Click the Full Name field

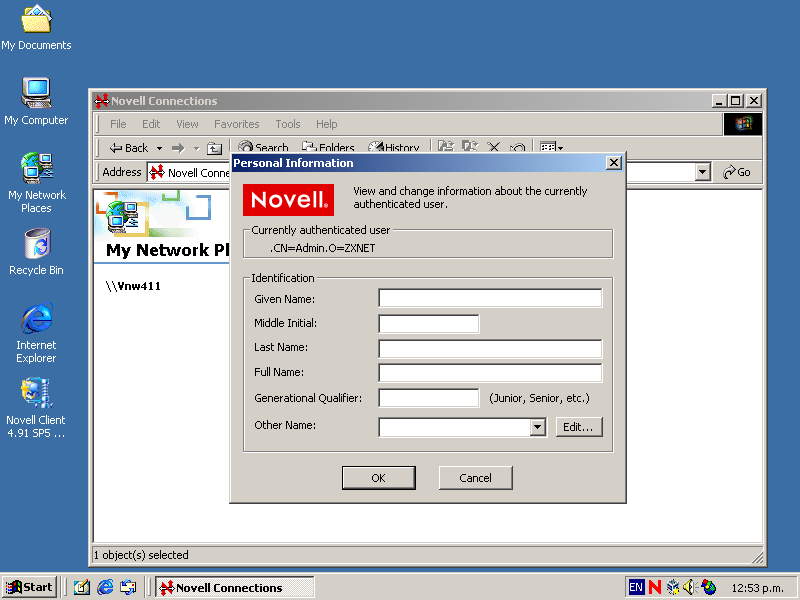490,373
